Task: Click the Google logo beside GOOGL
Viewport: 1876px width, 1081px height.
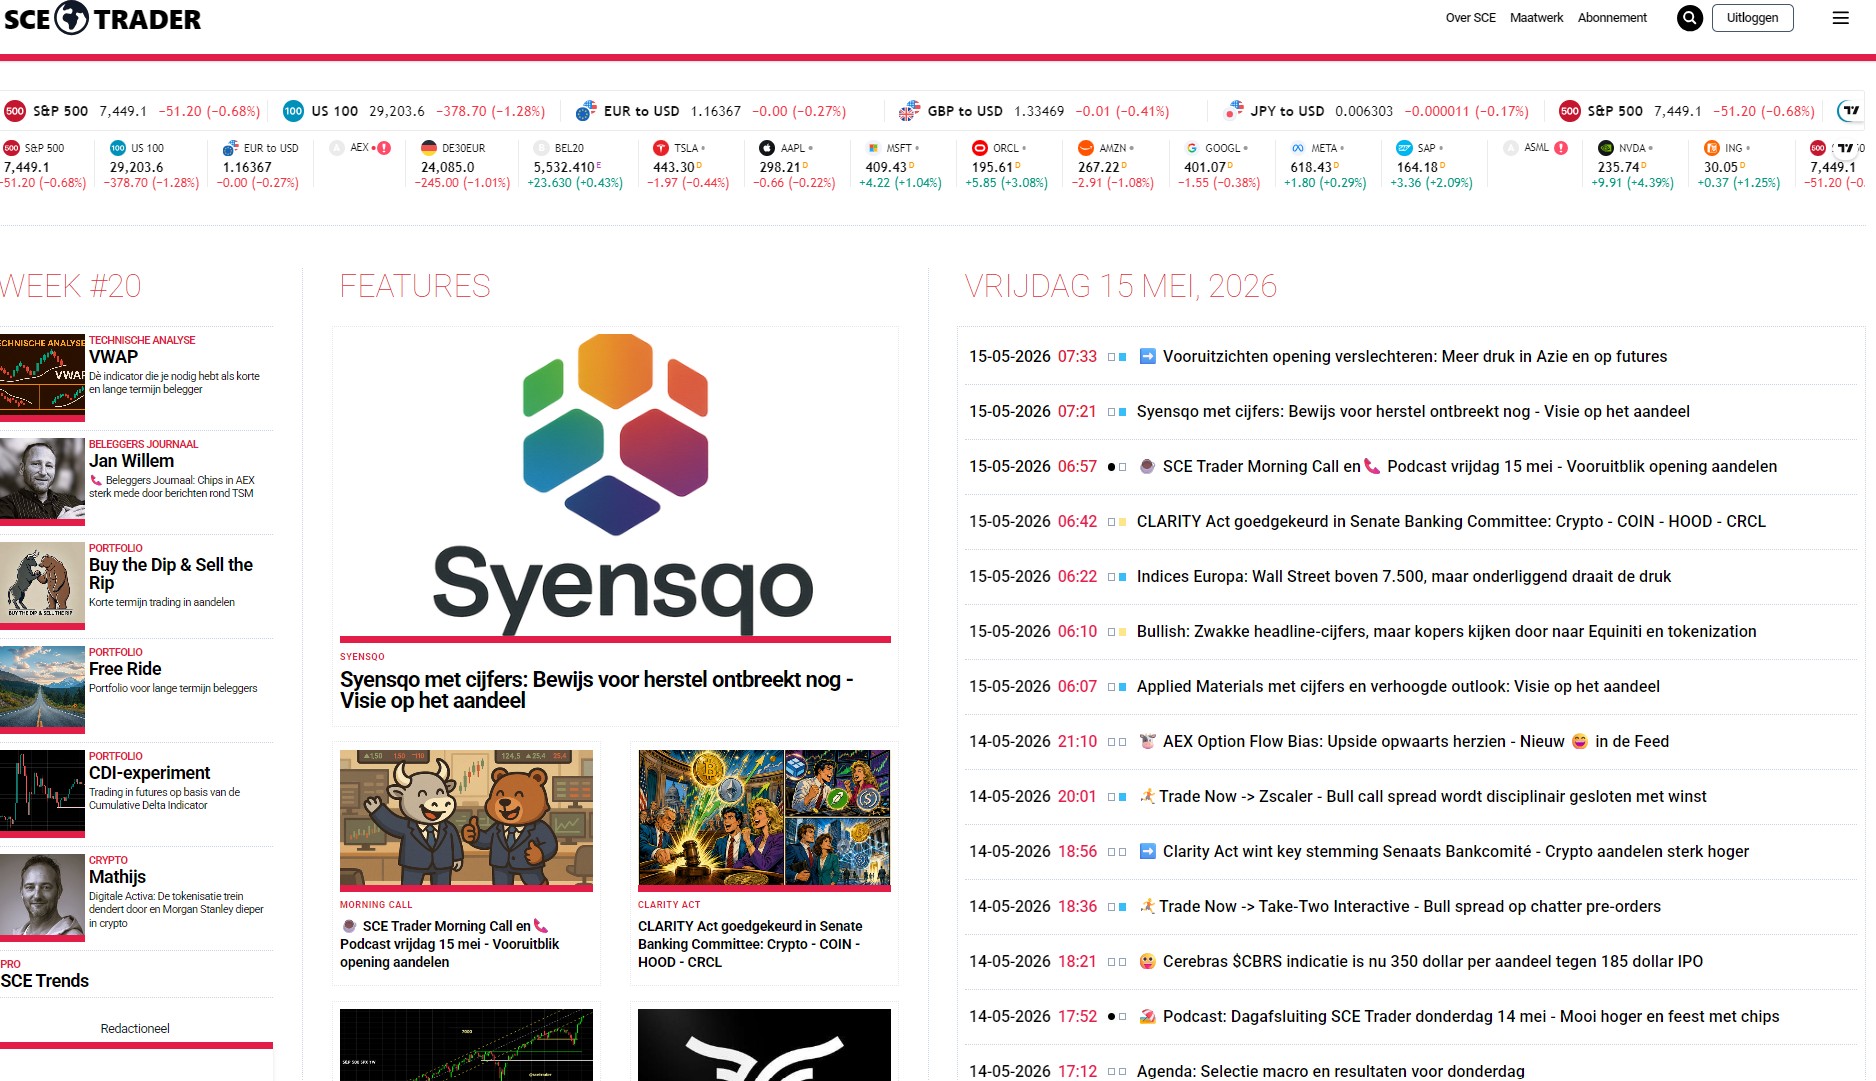Action: pos(1192,148)
